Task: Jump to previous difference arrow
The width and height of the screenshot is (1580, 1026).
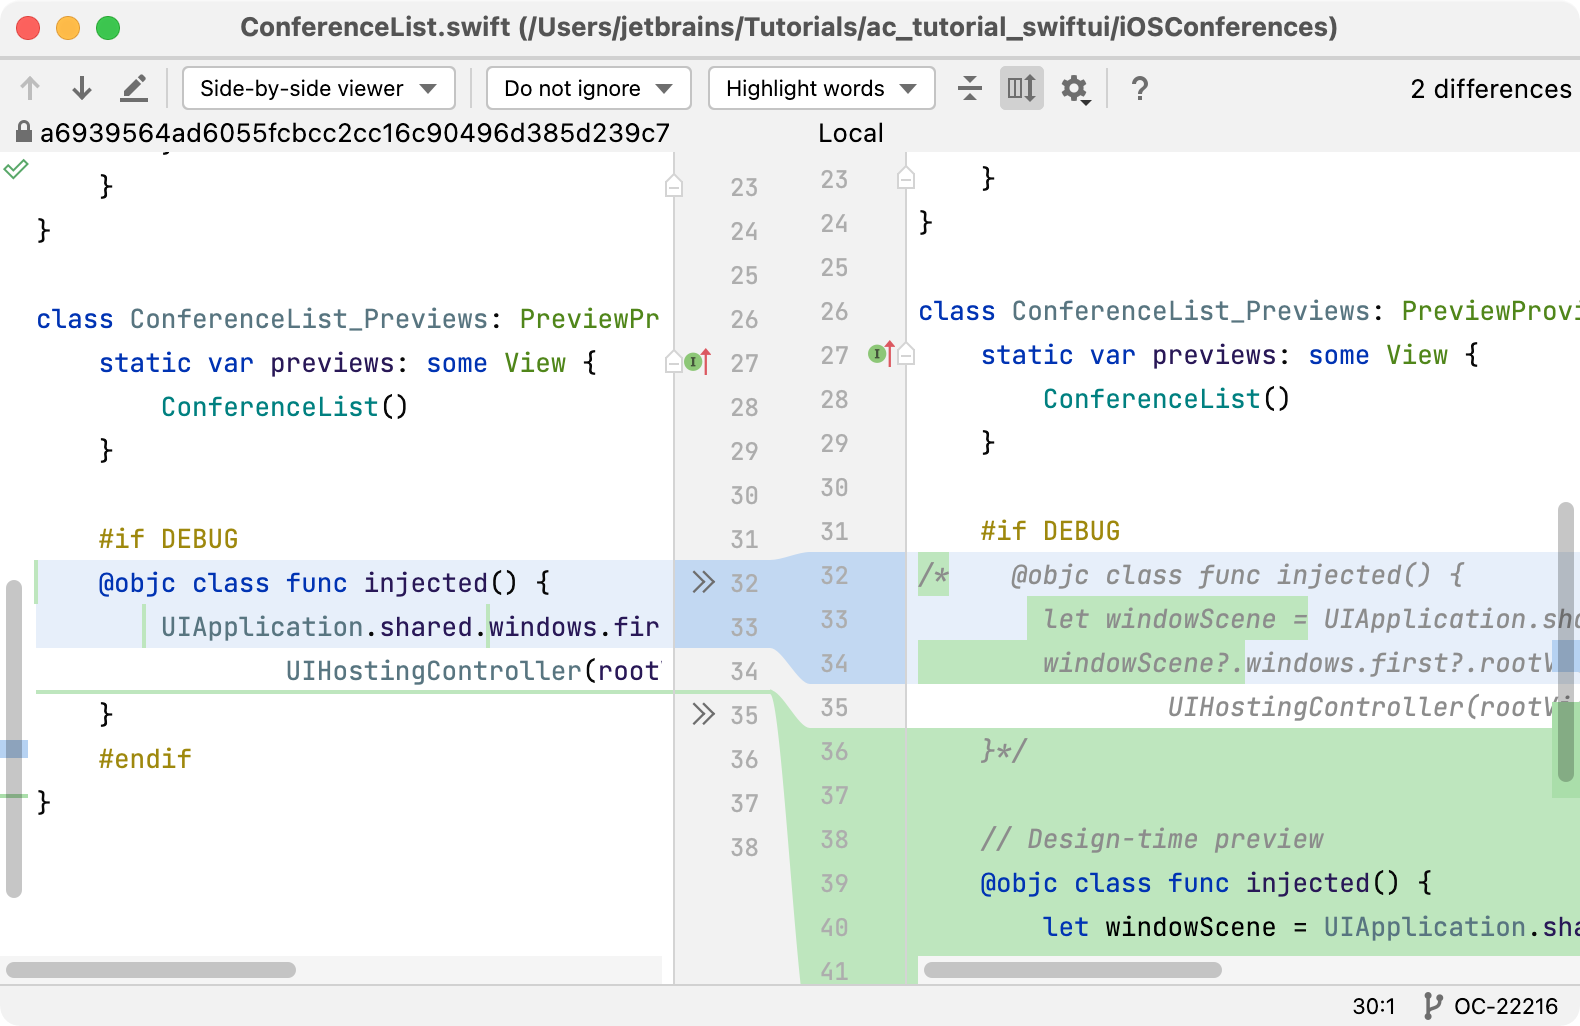Action: point(30,89)
